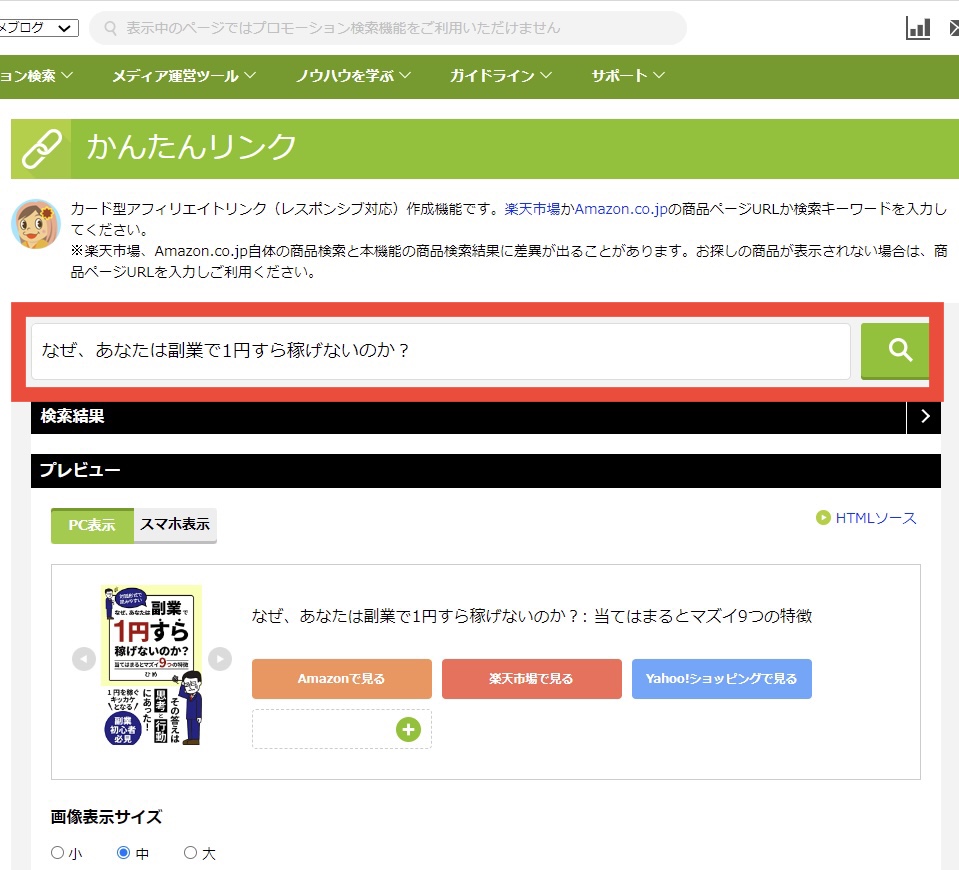The image size is (959, 870).
Task: Click the 楽天市場で見る button
Action: pos(531,678)
